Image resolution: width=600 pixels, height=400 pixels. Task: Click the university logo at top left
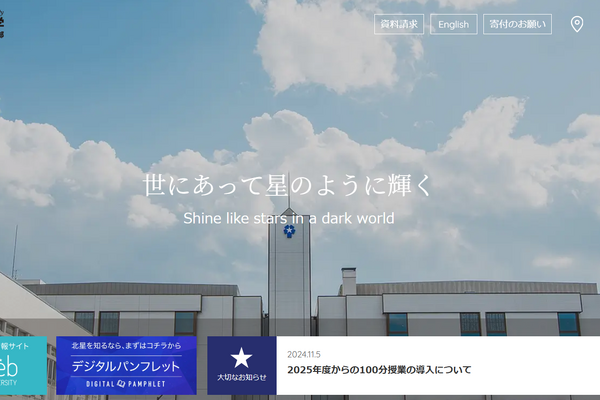(2, 24)
